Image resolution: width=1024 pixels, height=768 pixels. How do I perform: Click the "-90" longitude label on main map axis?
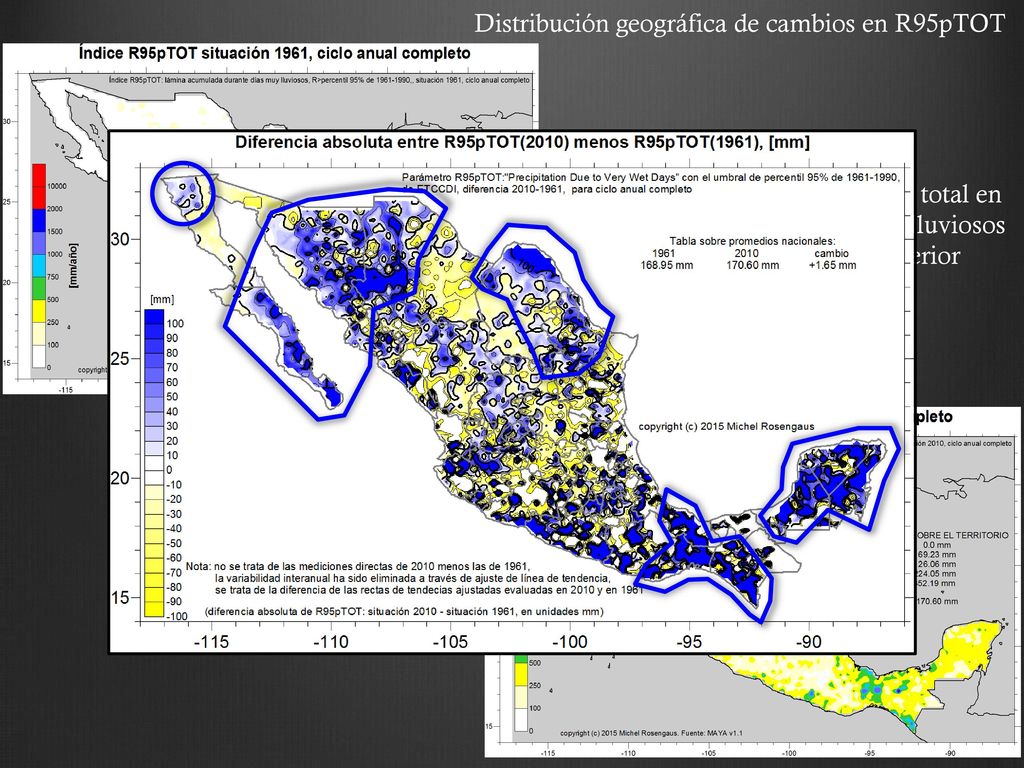808,642
